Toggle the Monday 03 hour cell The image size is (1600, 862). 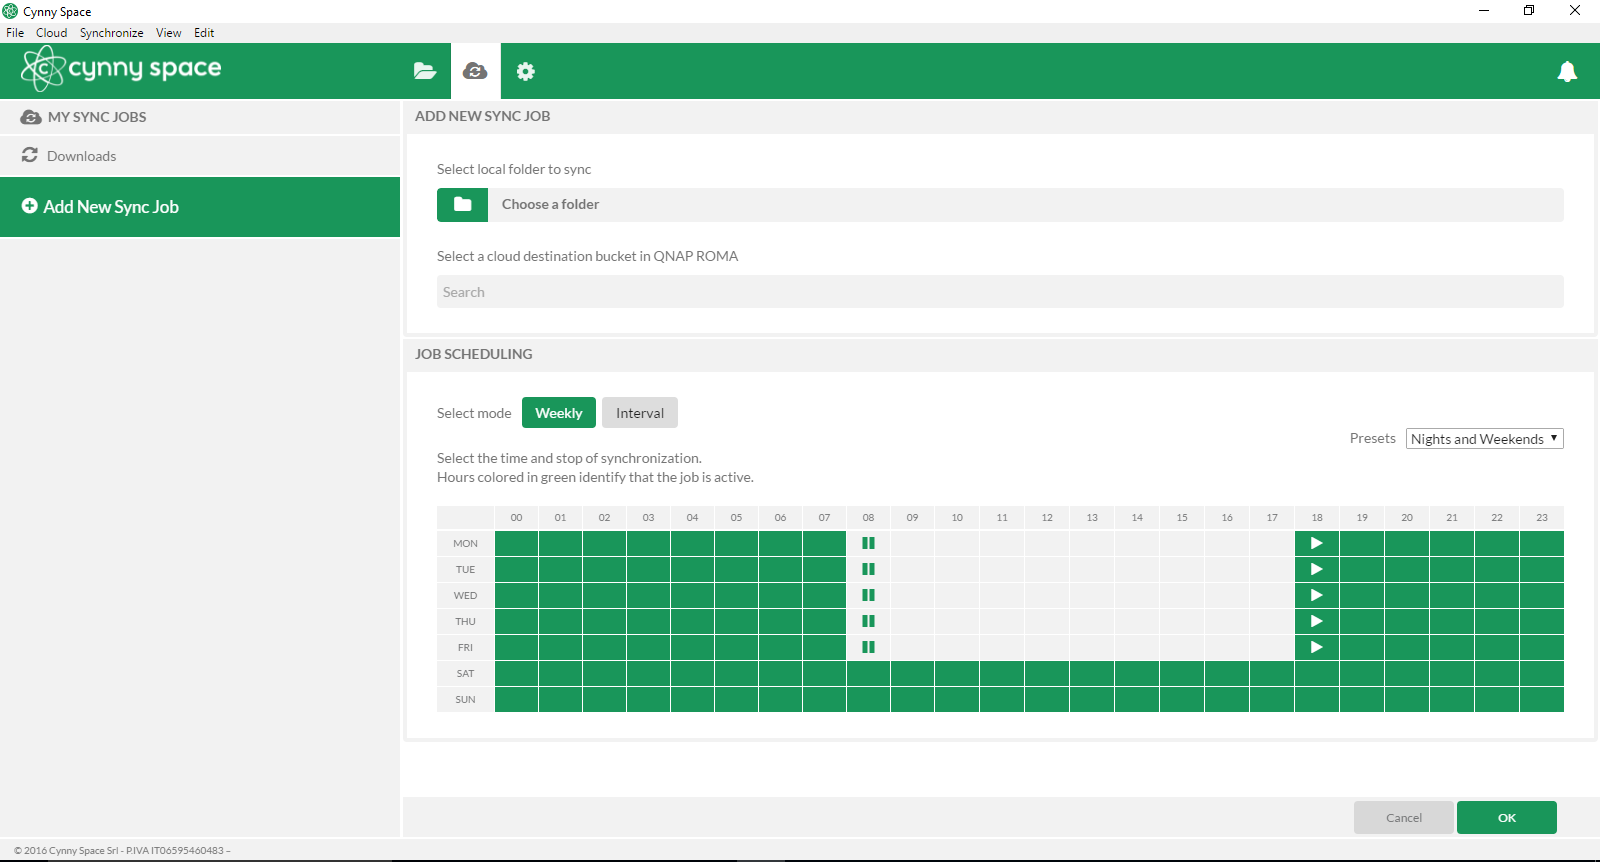(648, 543)
